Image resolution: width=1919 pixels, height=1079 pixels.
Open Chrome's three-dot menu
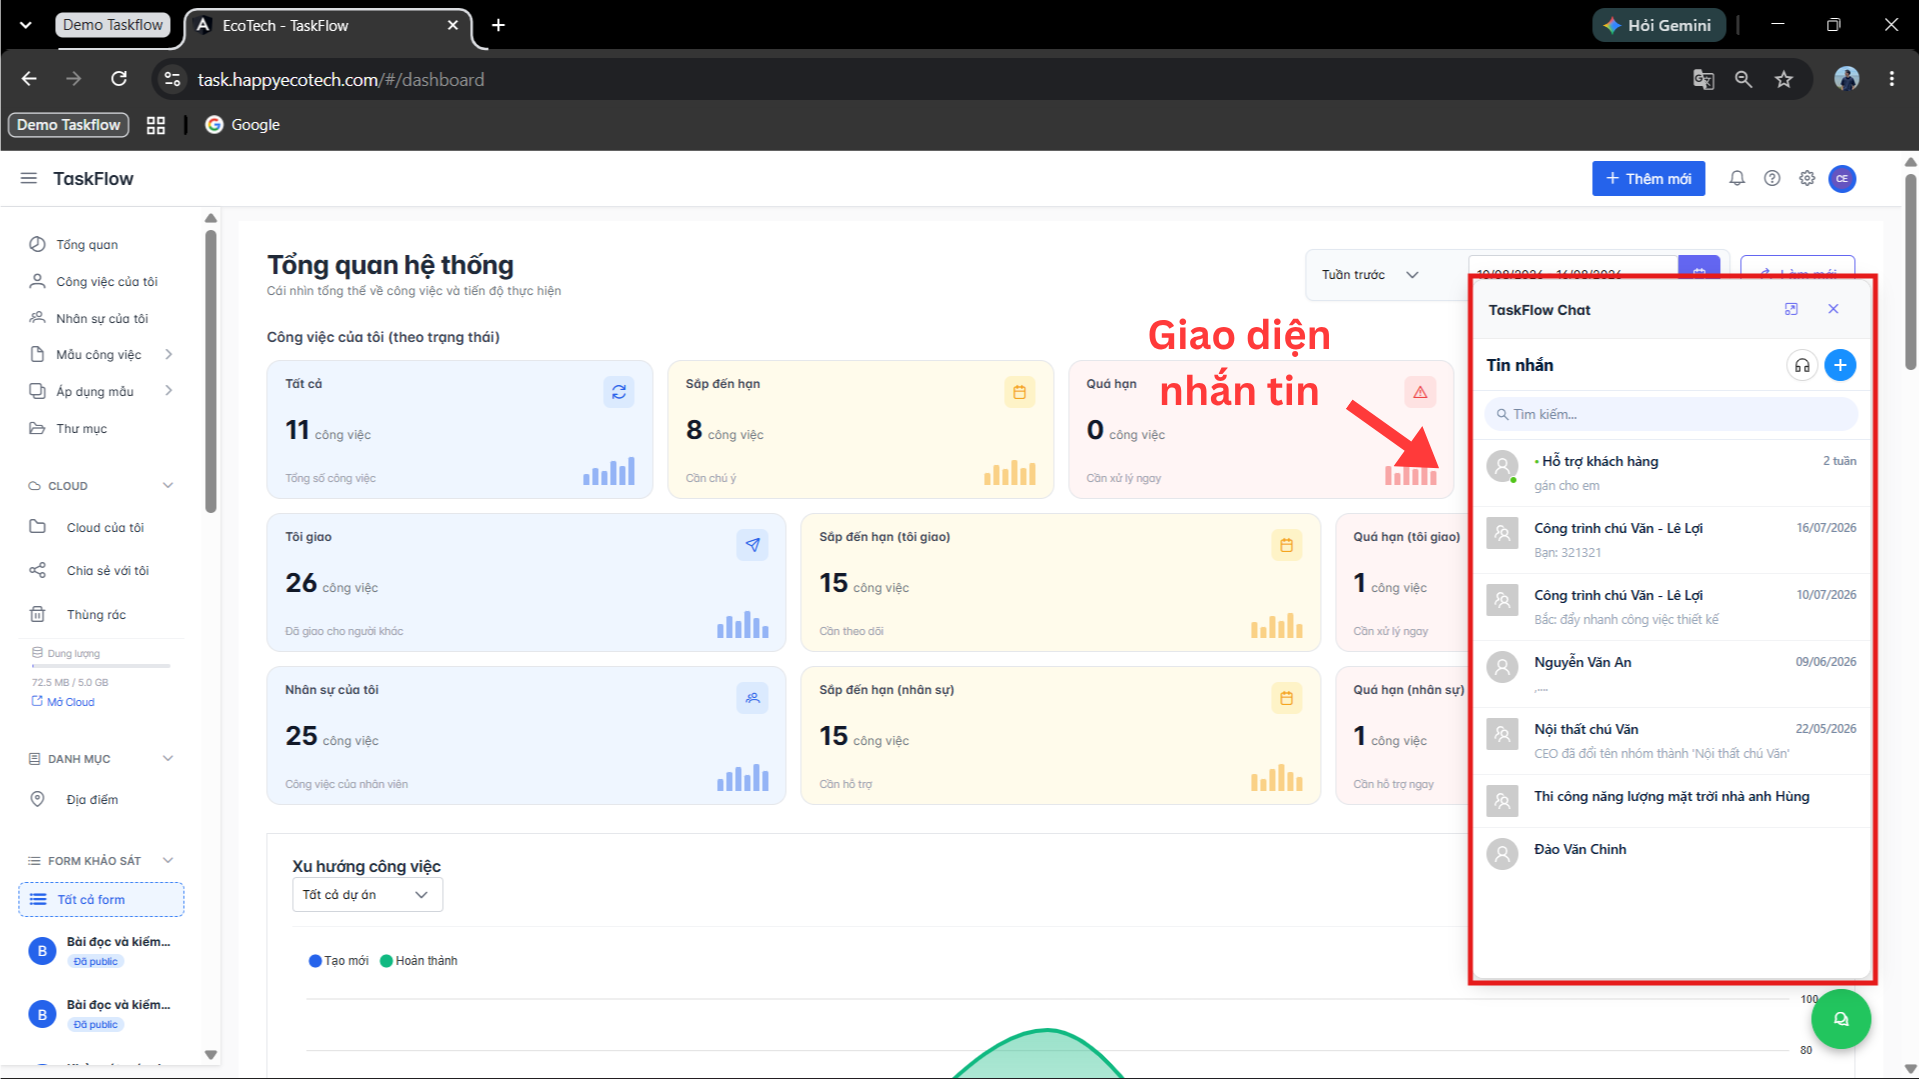point(1892,79)
